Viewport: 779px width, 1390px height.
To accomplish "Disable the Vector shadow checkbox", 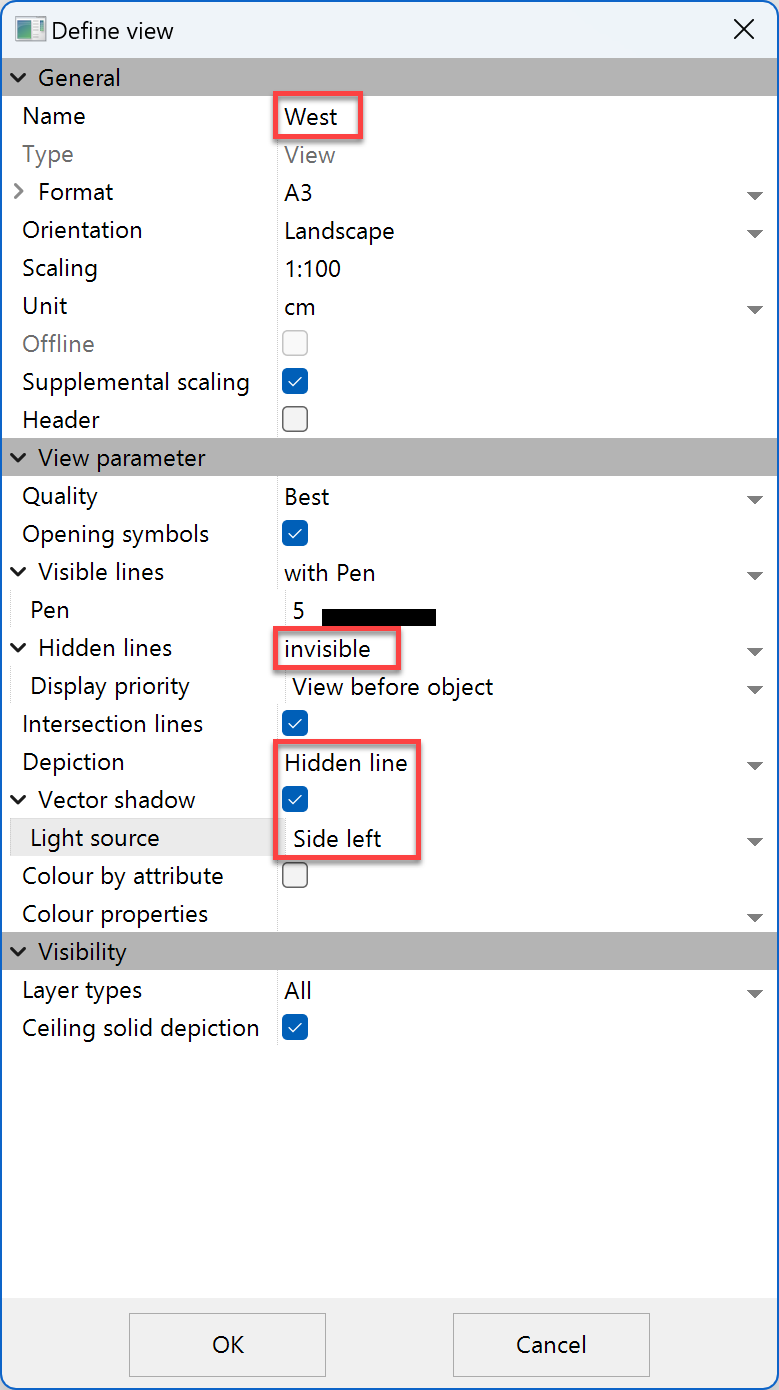I will [295, 799].
